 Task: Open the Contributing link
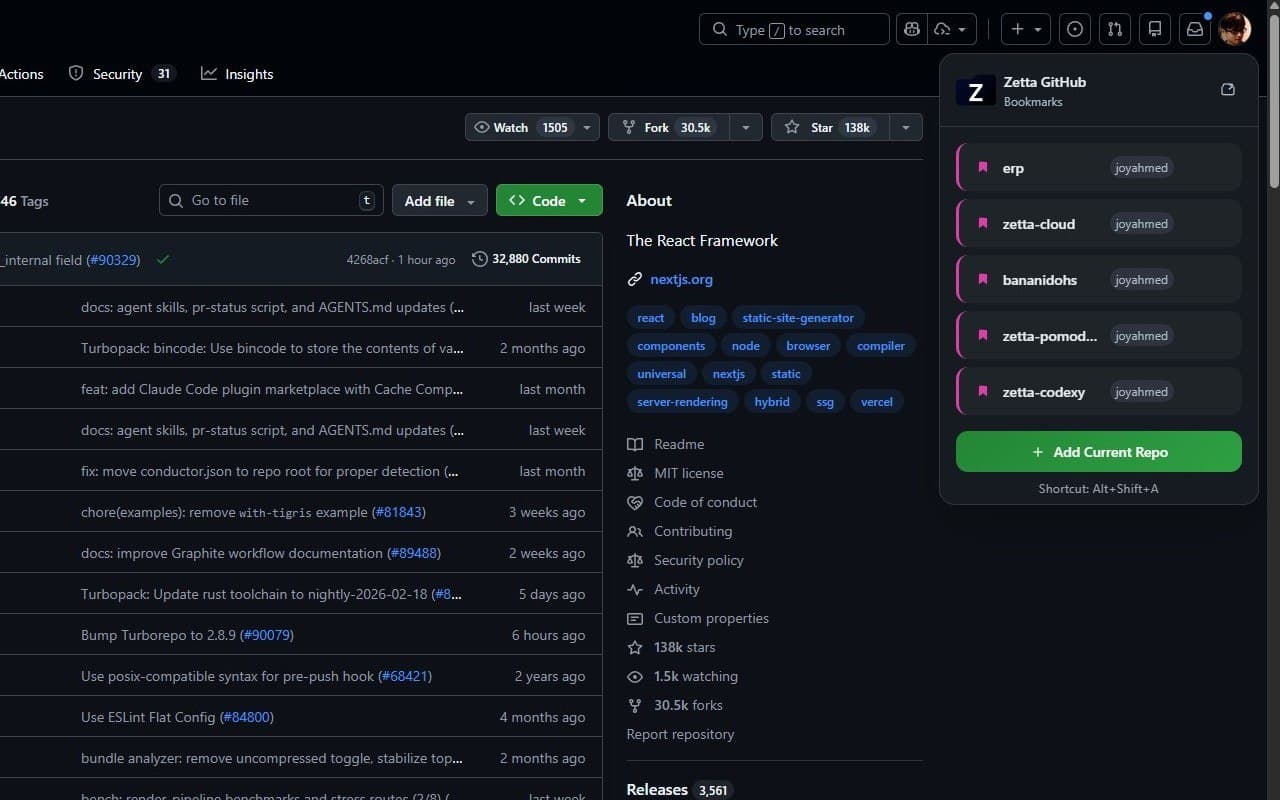coord(693,531)
